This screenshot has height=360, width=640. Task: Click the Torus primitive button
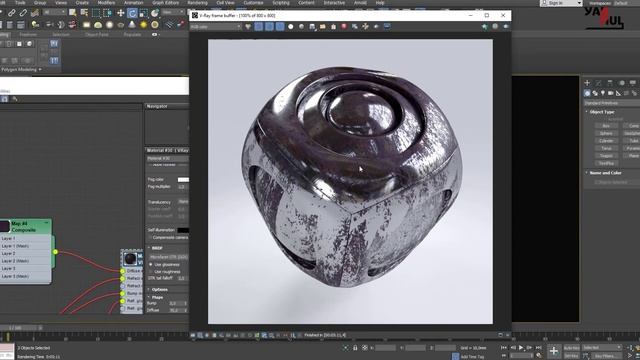tap(606, 148)
